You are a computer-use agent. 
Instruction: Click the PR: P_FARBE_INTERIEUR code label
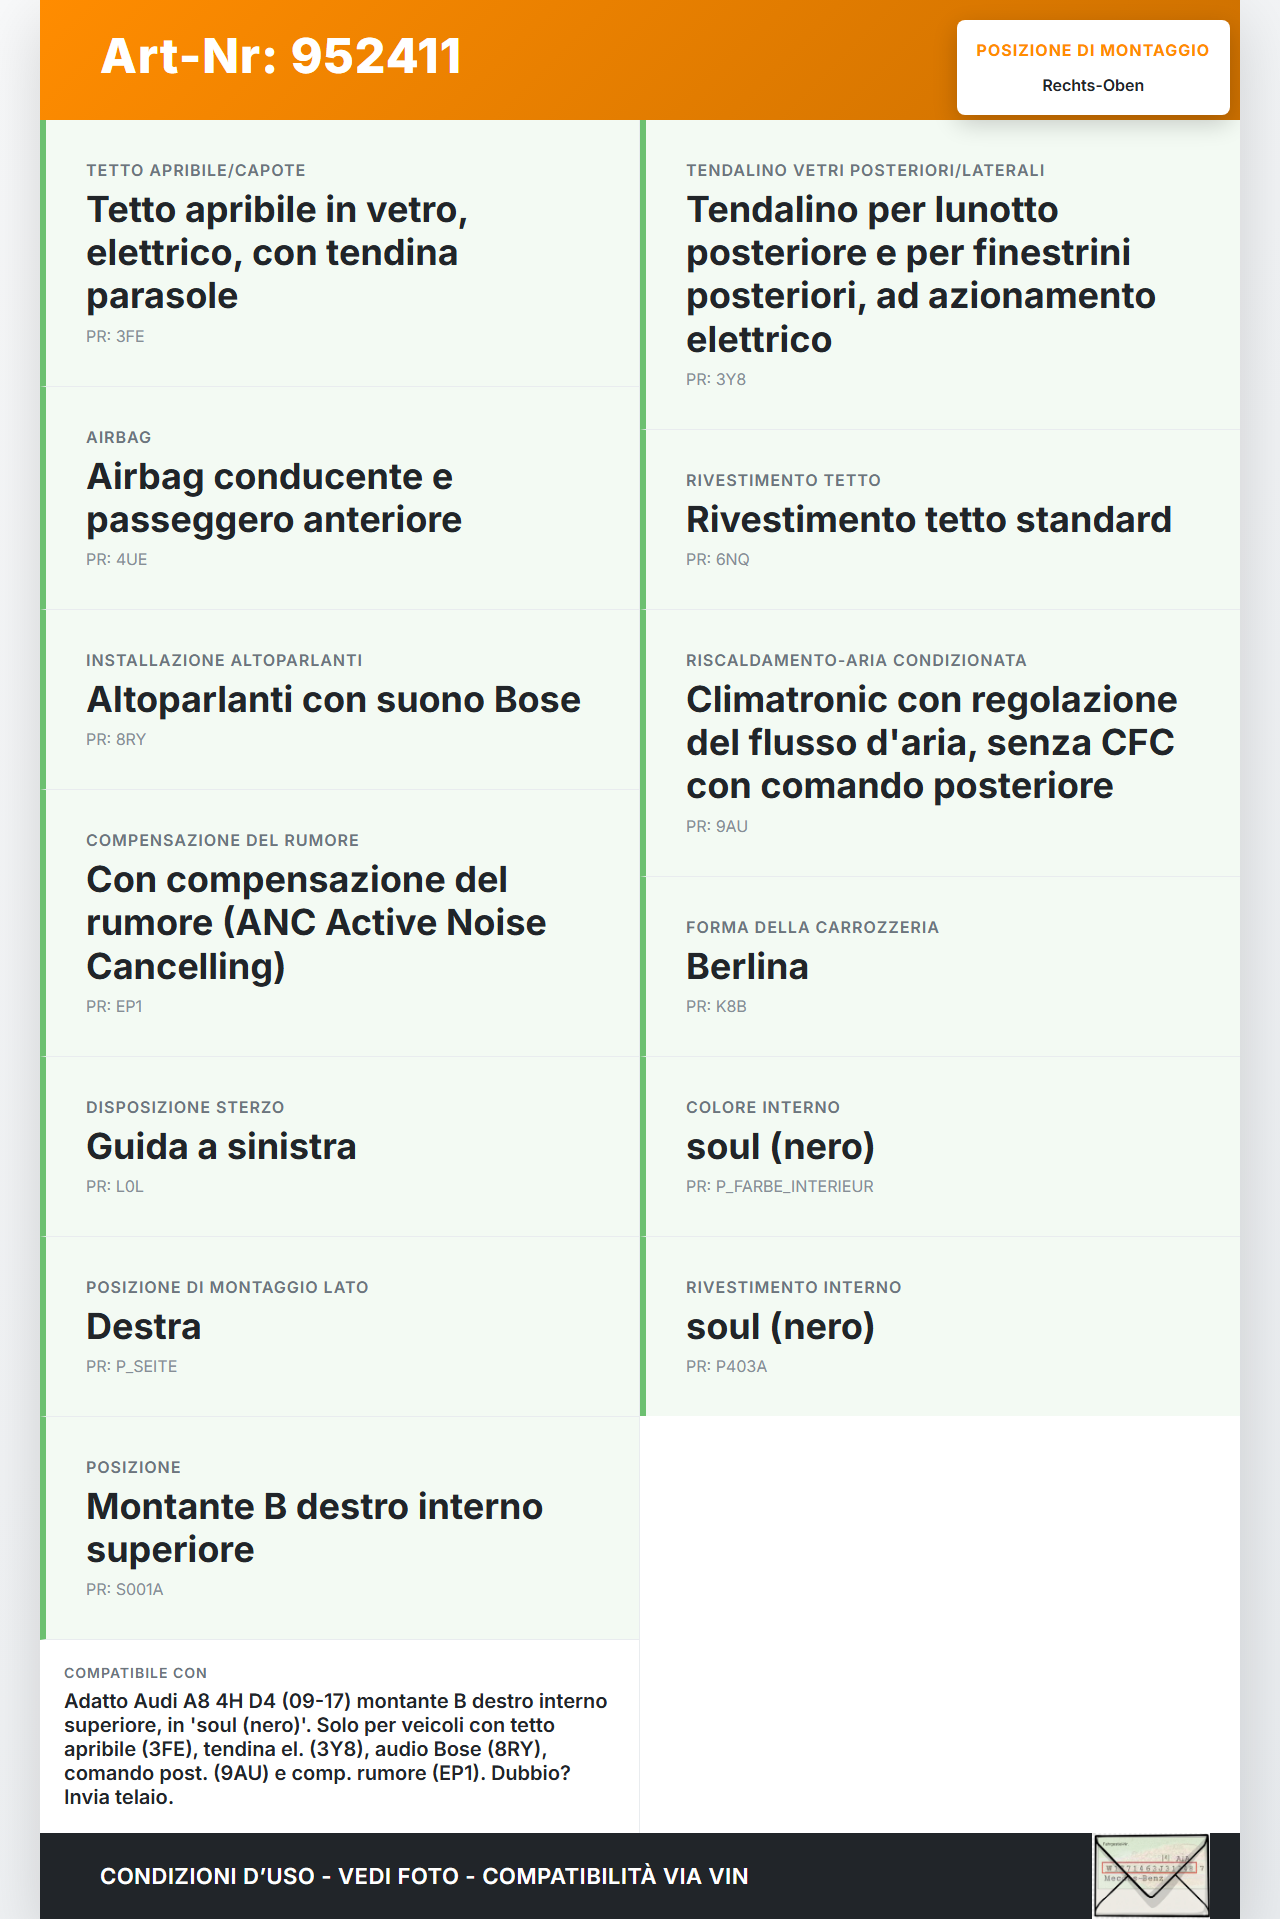point(780,1187)
